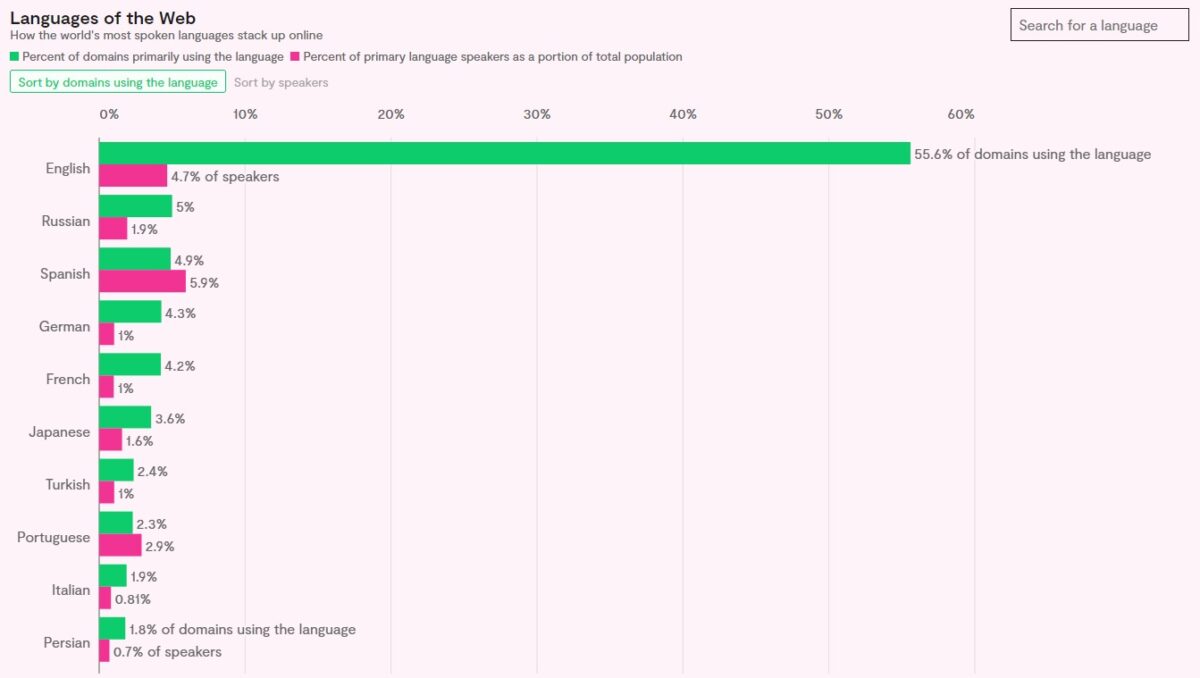
Task: Enable sorting by speakers
Action: [282, 82]
